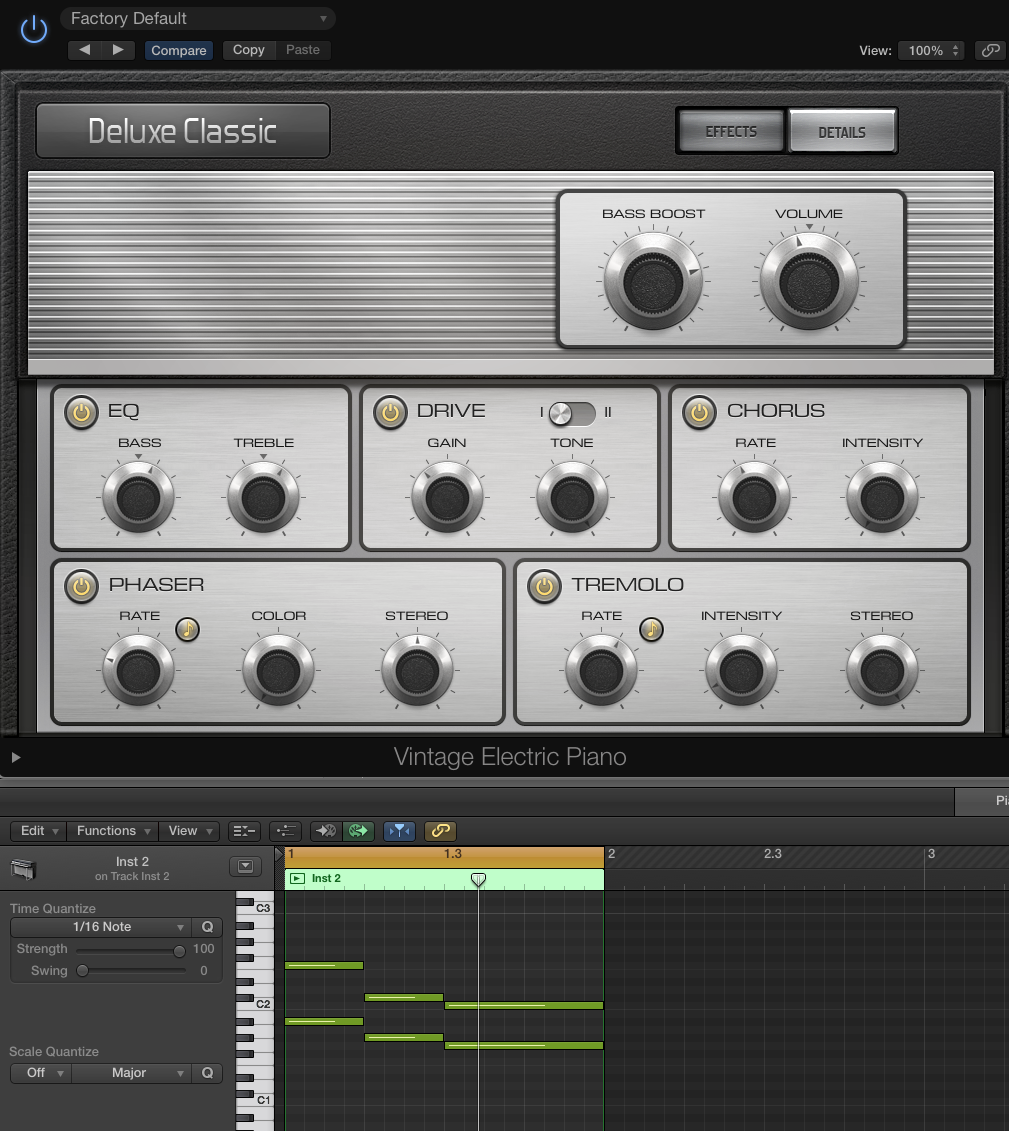This screenshot has width=1009, height=1131.
Task: Open the 1/16 Note time quantize dropdown
Action: coord(100,927)
